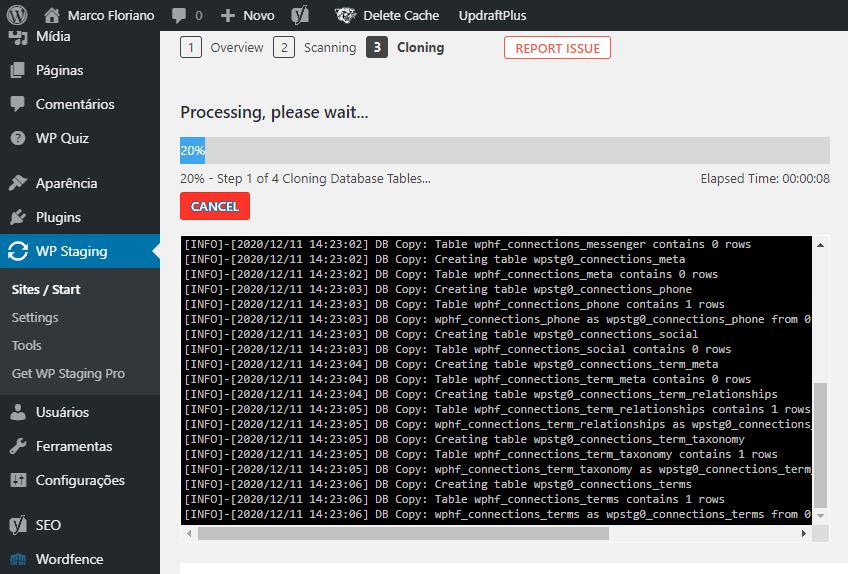Viewport: 848px width, 574px height.
Task: Click the log vertical scrollbar thumb
Action: (x=820, y=445)
